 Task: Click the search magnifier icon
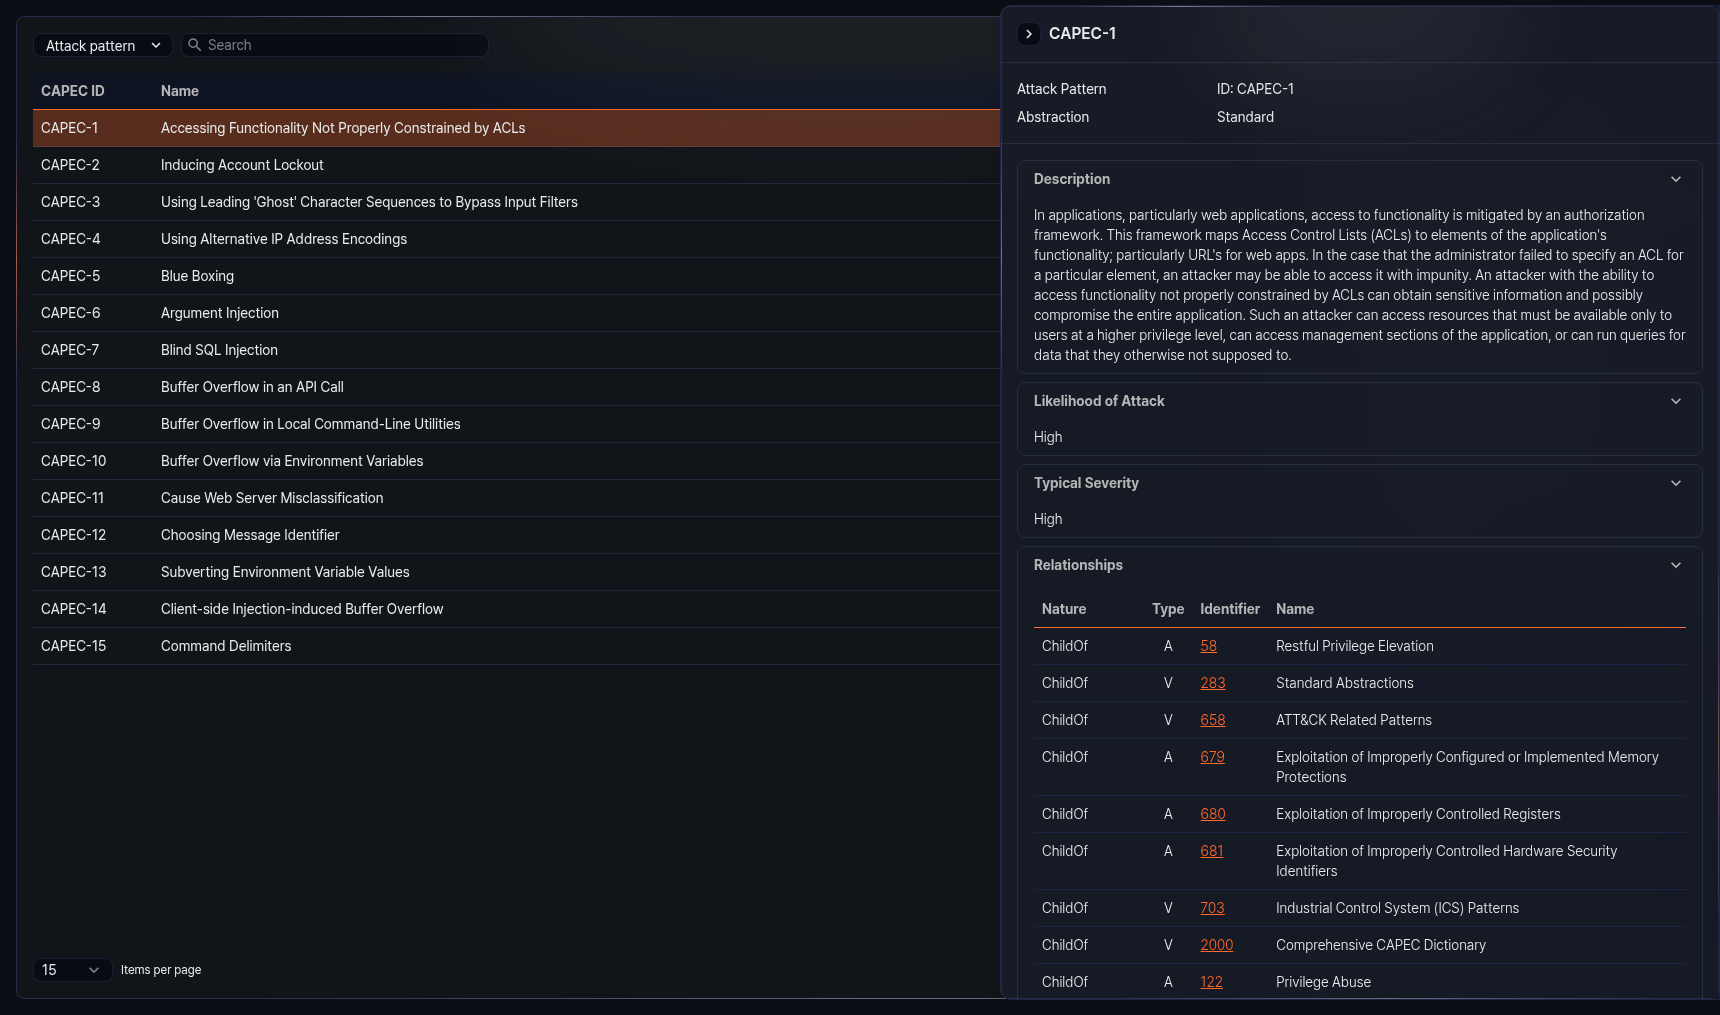click(x=195, y=45)
